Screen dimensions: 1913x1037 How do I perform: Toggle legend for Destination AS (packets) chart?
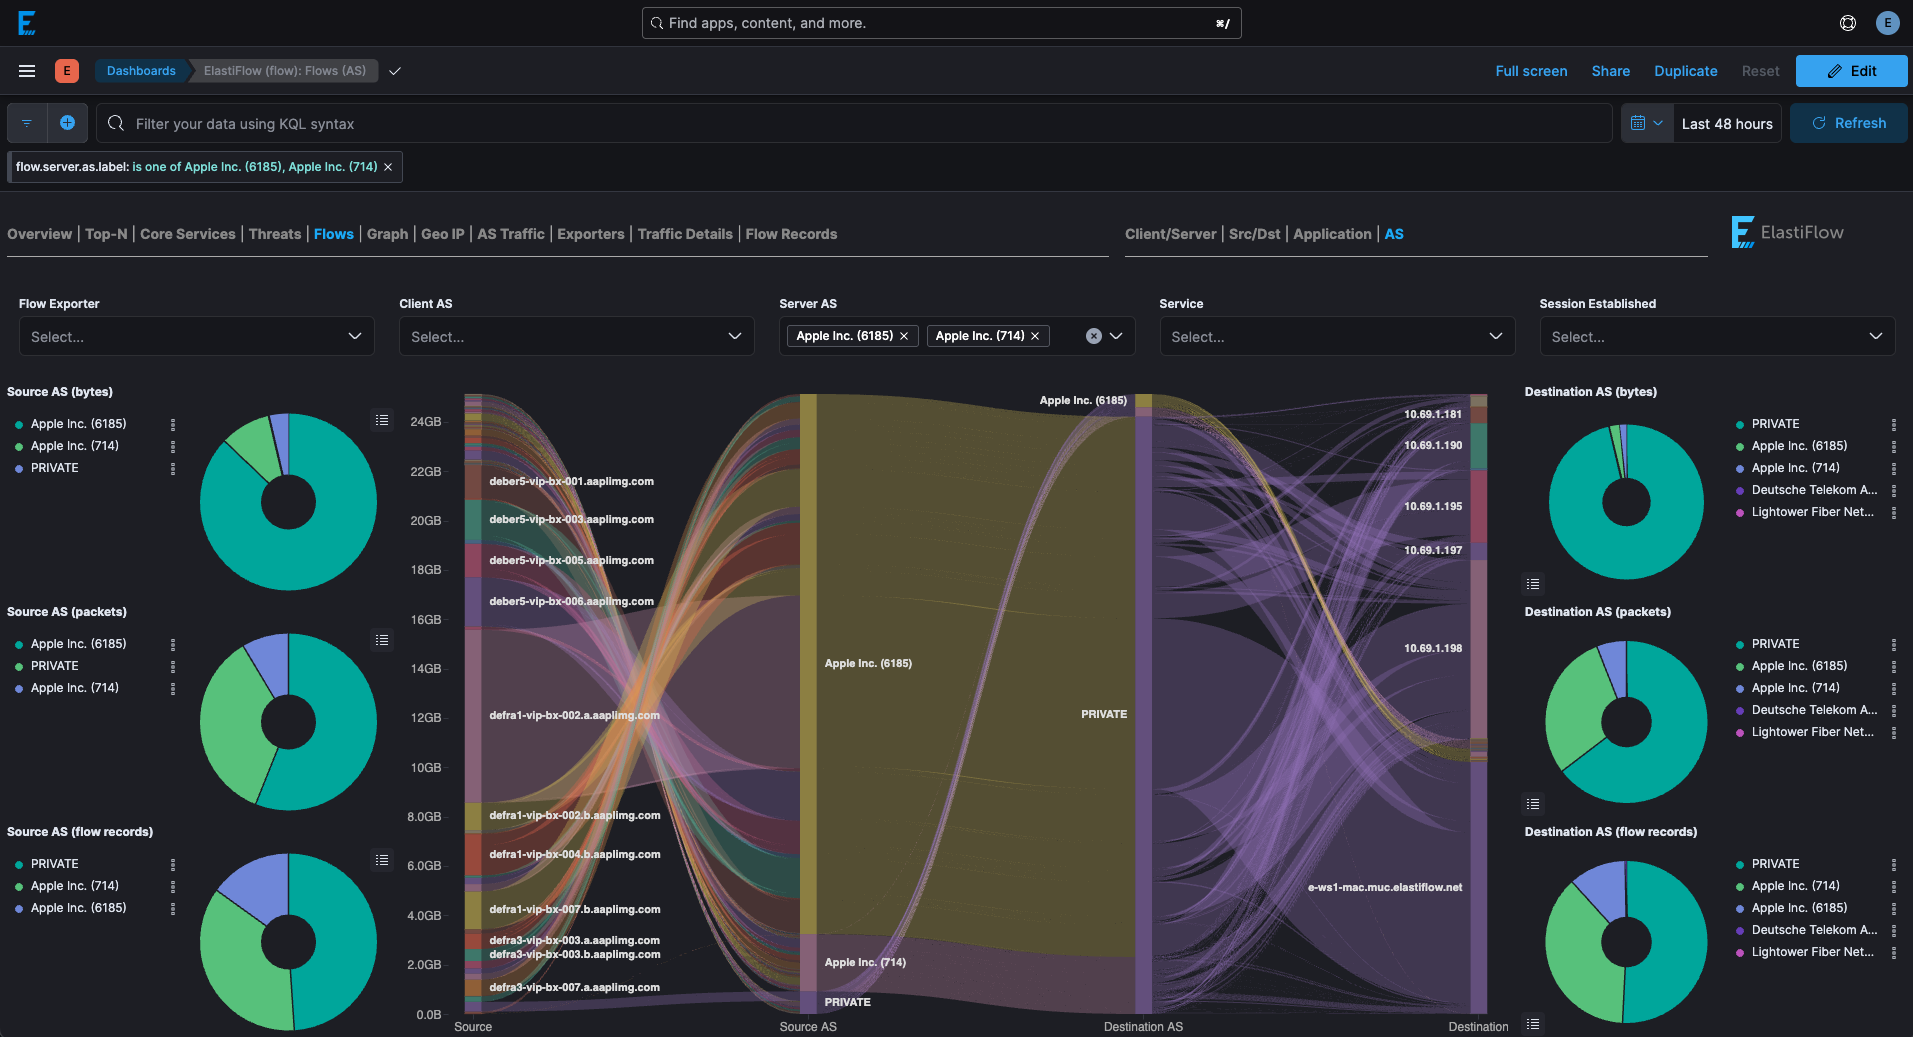click(x=1533, y=804)
